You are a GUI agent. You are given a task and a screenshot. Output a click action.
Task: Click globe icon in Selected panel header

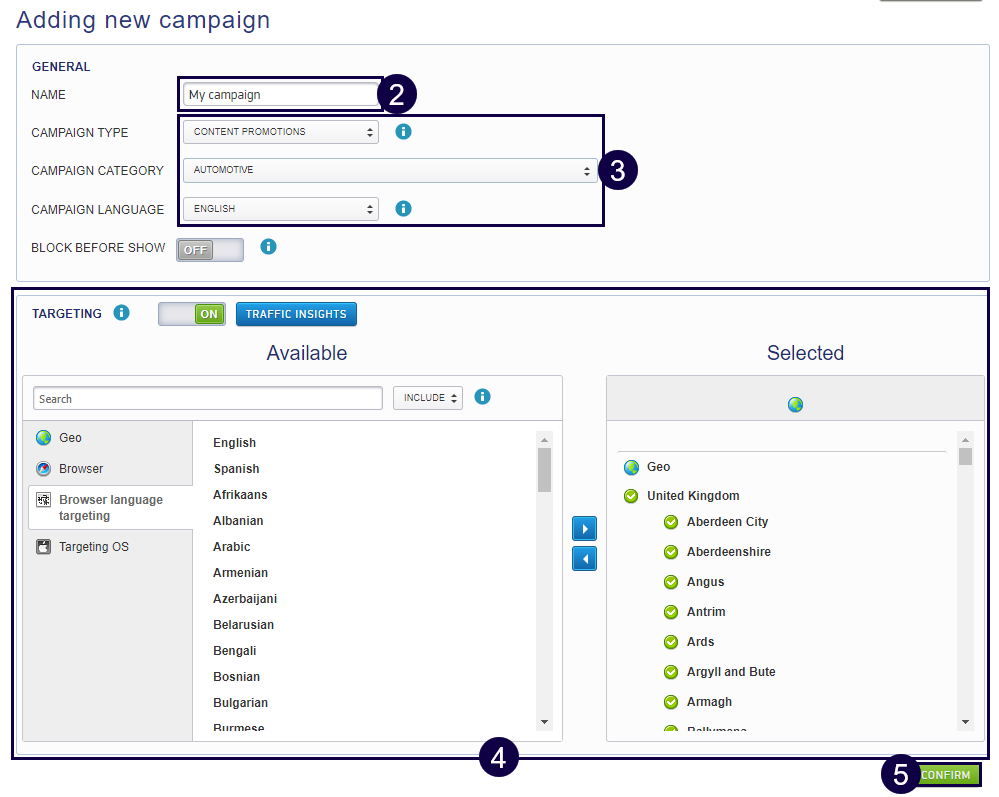(x=795, y=405)
